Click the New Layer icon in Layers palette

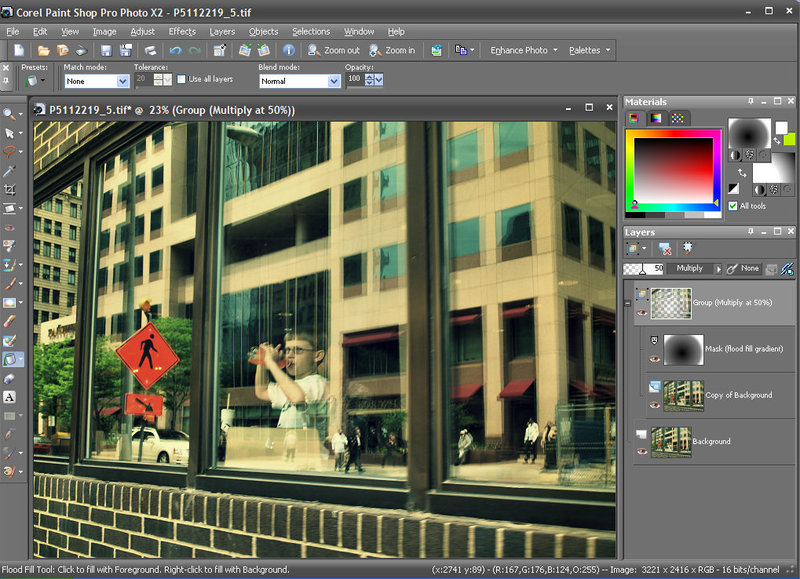click(633, 248)
